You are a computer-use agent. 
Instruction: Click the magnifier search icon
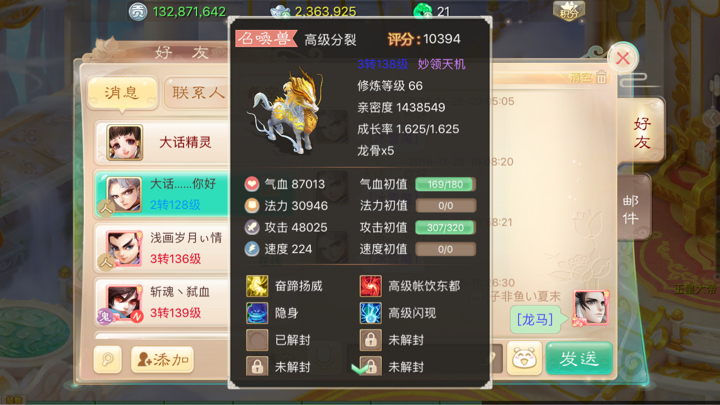pos(107,359)
